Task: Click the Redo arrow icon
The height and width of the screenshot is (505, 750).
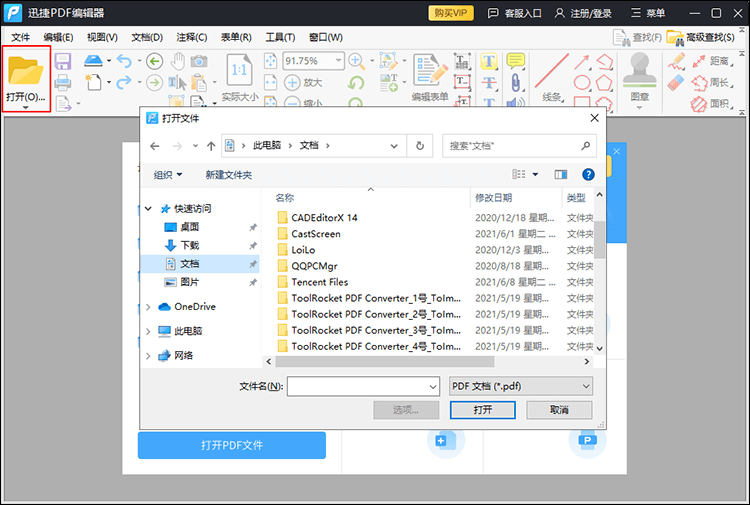Action: click(124, 82)
